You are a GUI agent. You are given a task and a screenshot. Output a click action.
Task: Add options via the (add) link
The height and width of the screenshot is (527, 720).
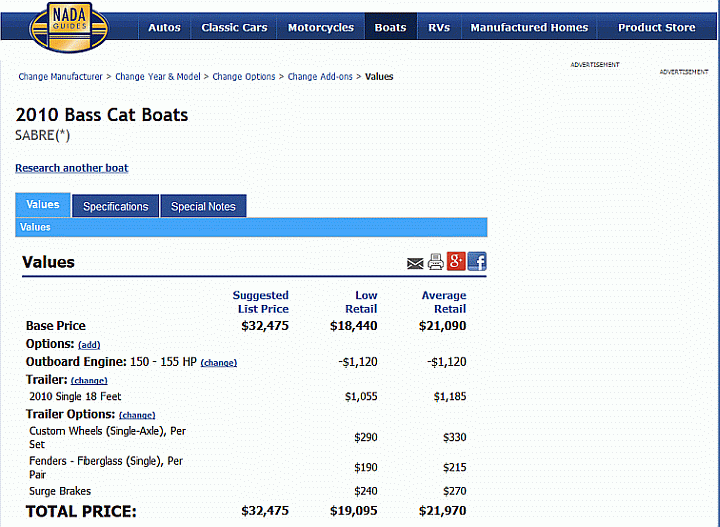pyautogui.click(x=89, y=345)
